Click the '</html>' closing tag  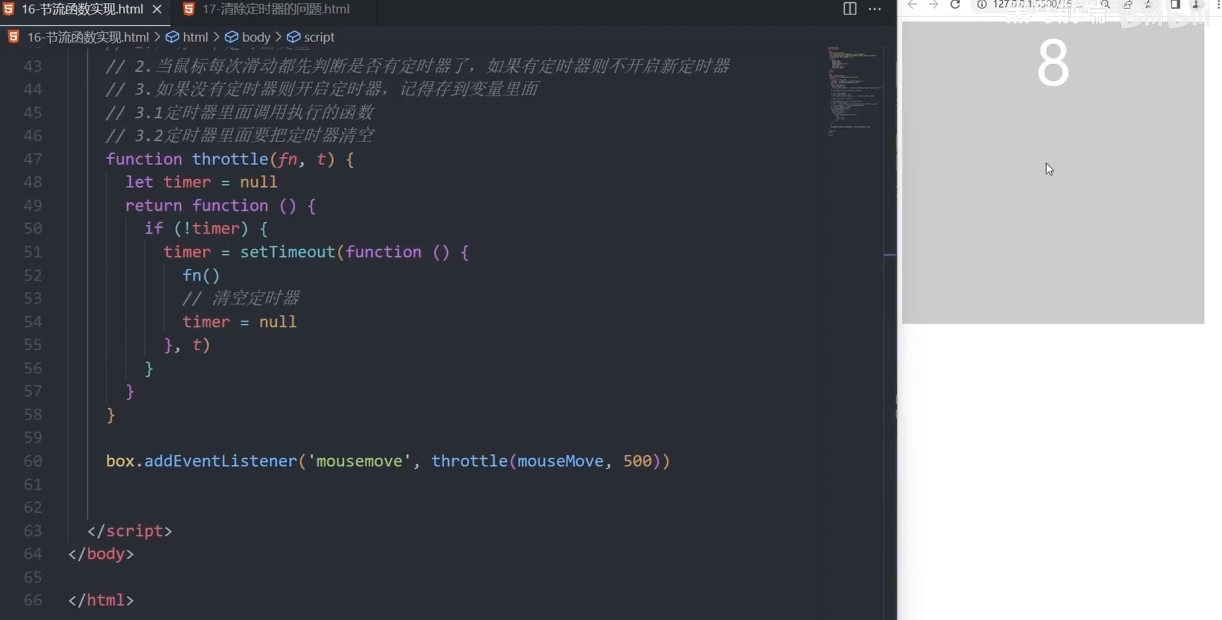pos(101,600)
